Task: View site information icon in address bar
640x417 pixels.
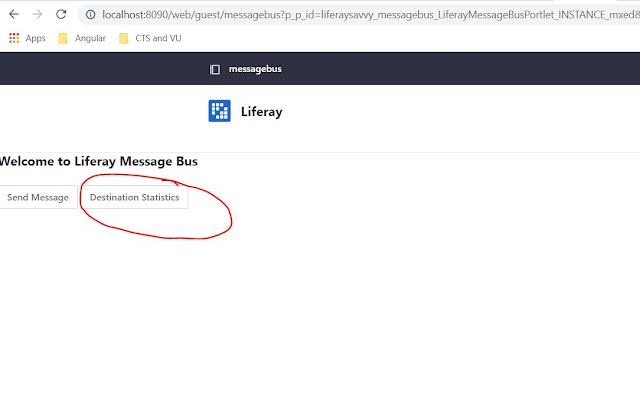Action: point(90,15)
